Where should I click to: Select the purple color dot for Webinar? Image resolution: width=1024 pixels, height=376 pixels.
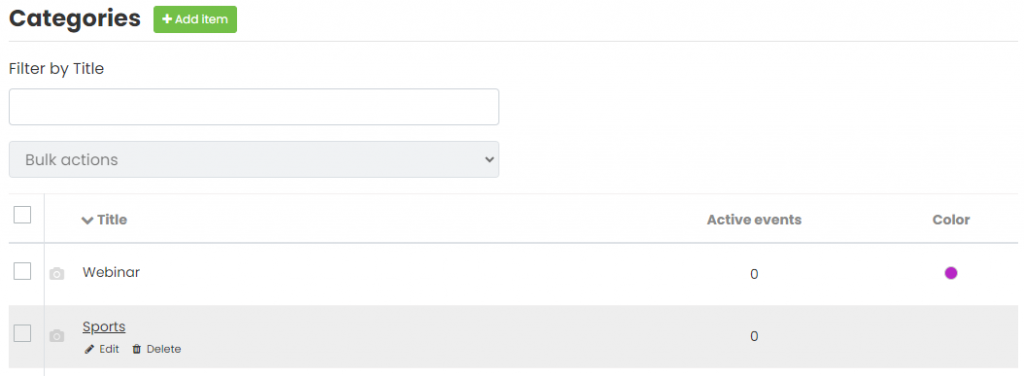pyautogui.click(x=951, y=273)
